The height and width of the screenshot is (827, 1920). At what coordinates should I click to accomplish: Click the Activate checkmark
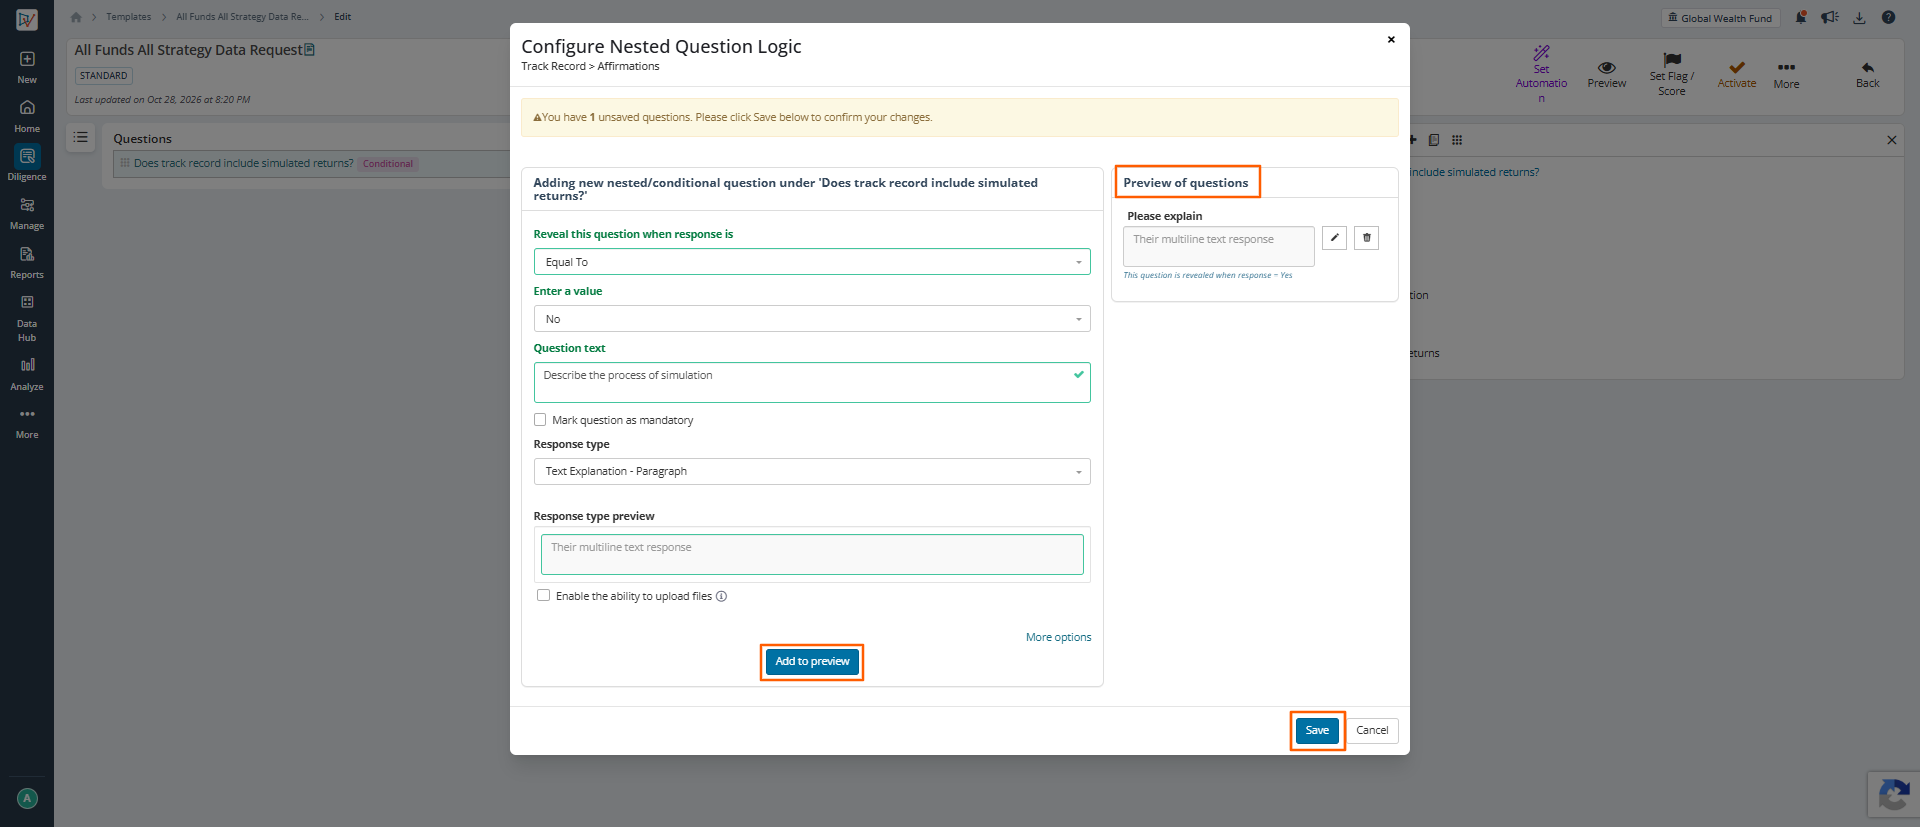(1737, 68)
